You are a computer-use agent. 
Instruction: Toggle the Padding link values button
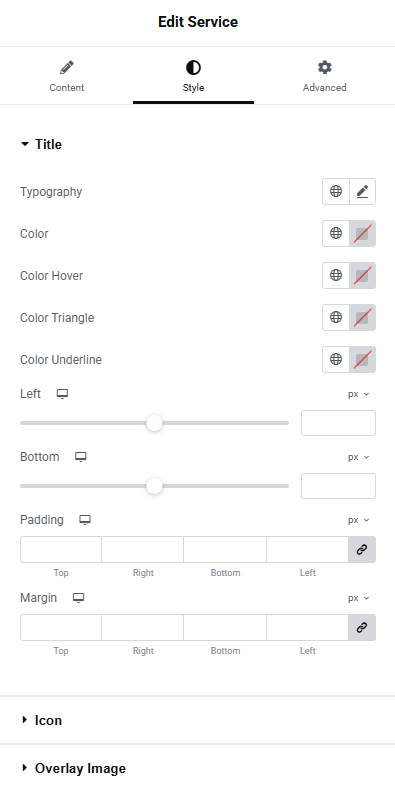362,549
